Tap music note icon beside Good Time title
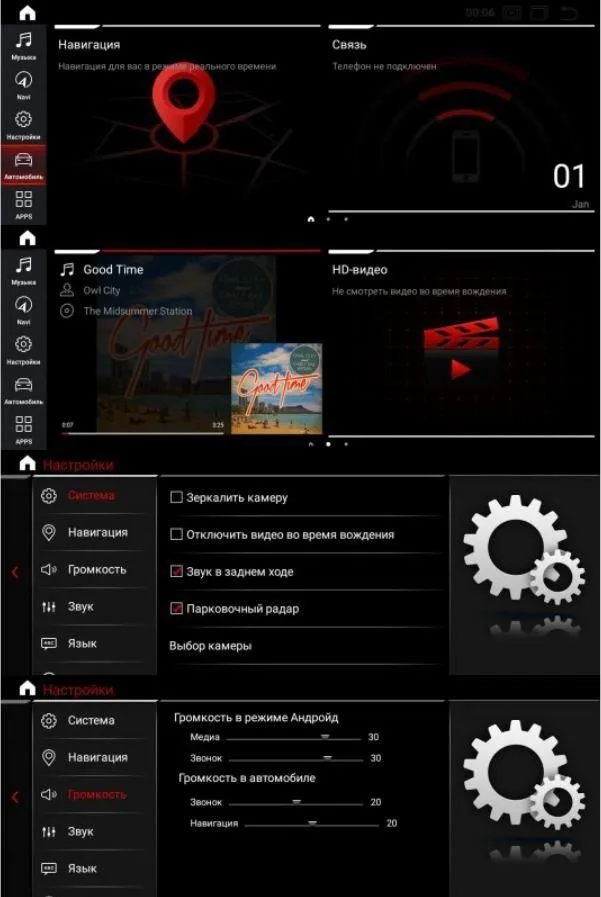This screenshot has width=601, height=897. click(x=67, y=269)
